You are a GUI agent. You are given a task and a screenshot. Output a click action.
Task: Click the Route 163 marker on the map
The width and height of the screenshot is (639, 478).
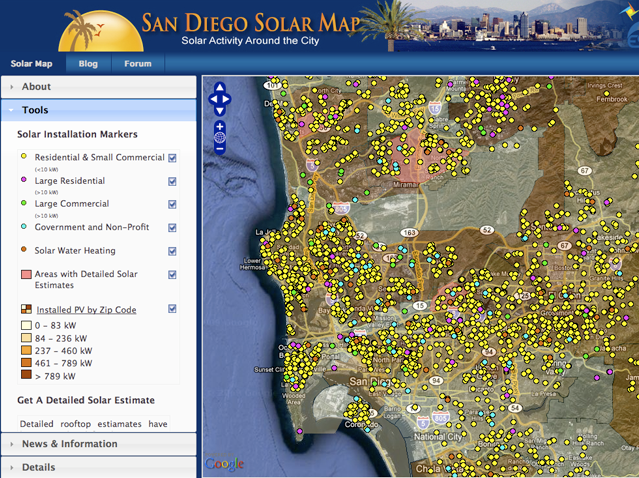(409, 233)
